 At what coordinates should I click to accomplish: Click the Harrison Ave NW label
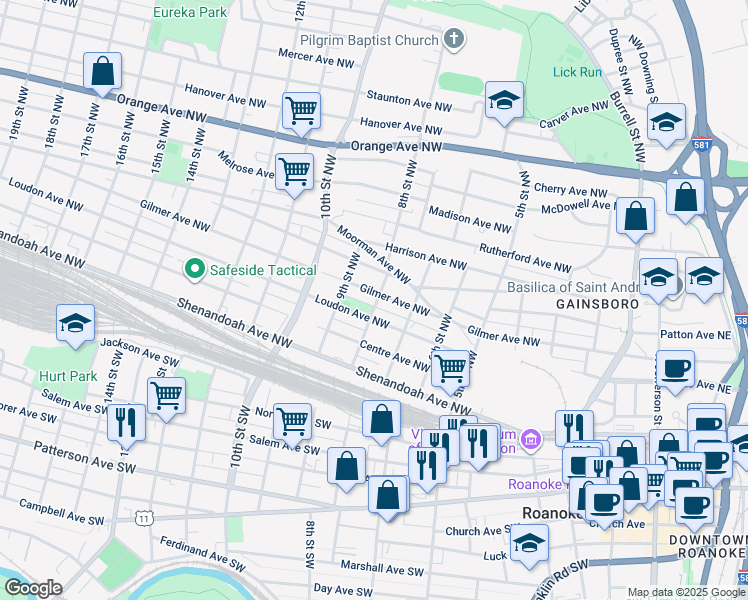(x=426, y=256)
